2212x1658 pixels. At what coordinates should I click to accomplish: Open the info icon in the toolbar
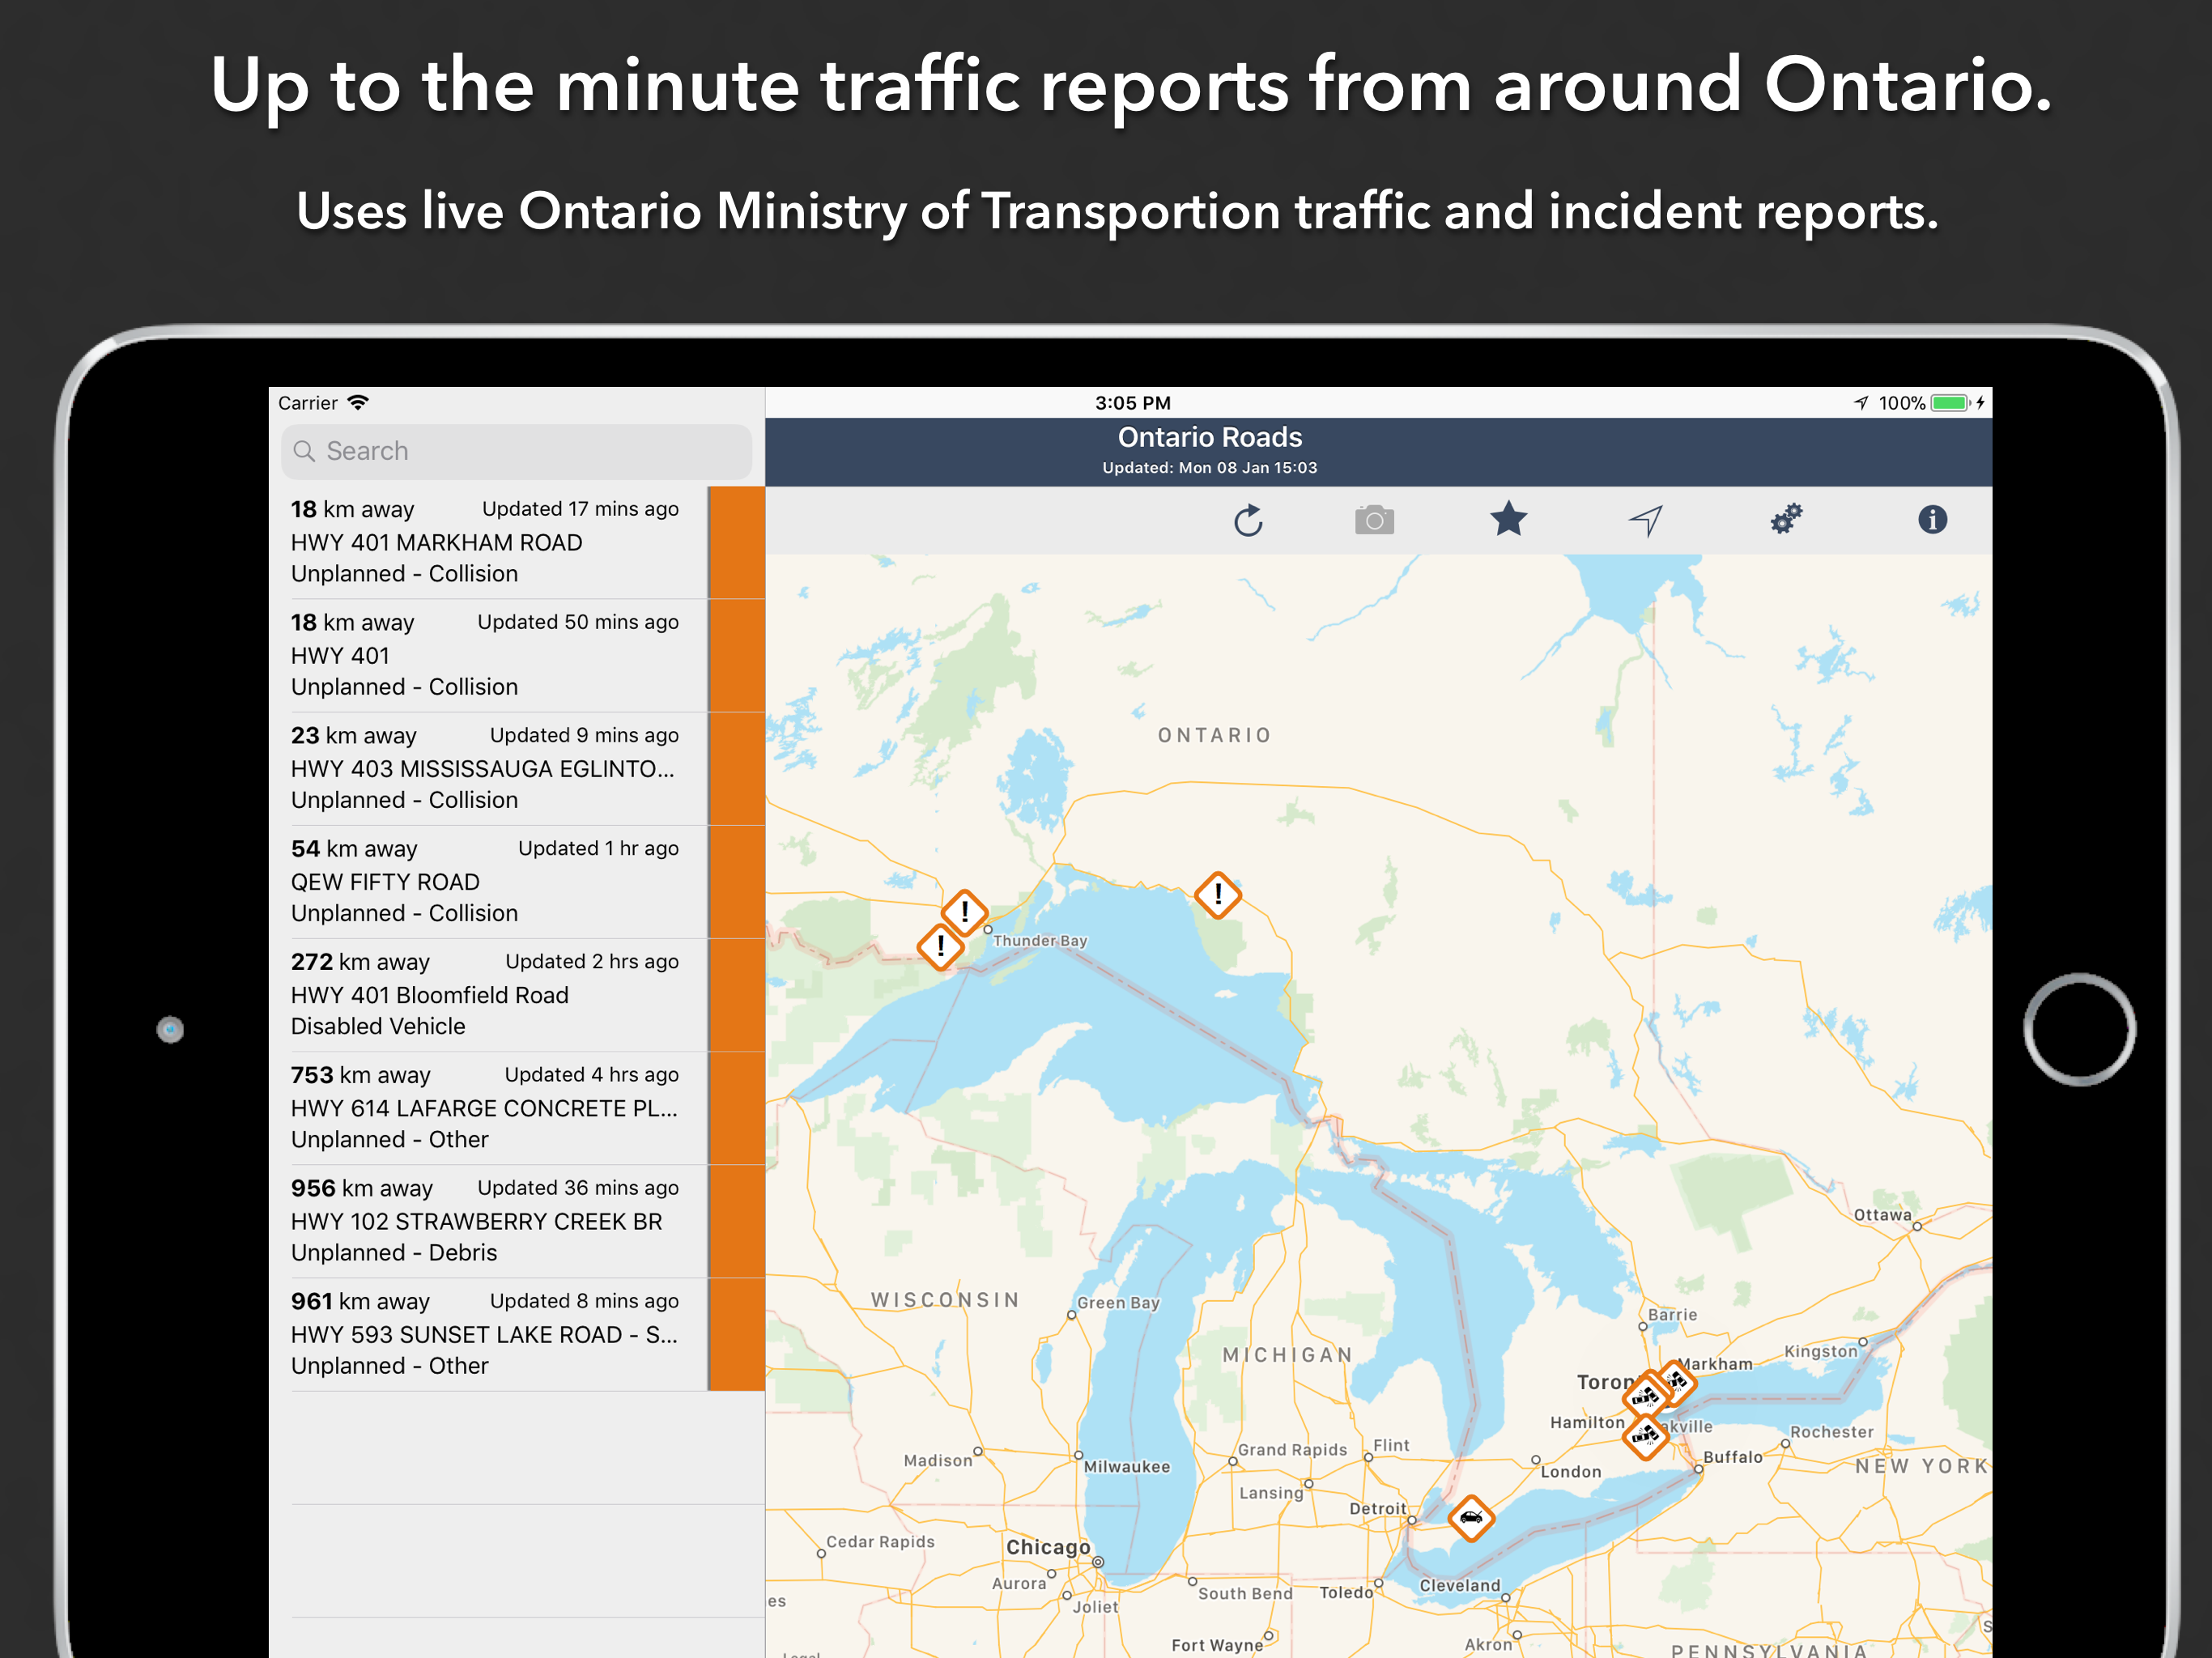(1932, 519)
